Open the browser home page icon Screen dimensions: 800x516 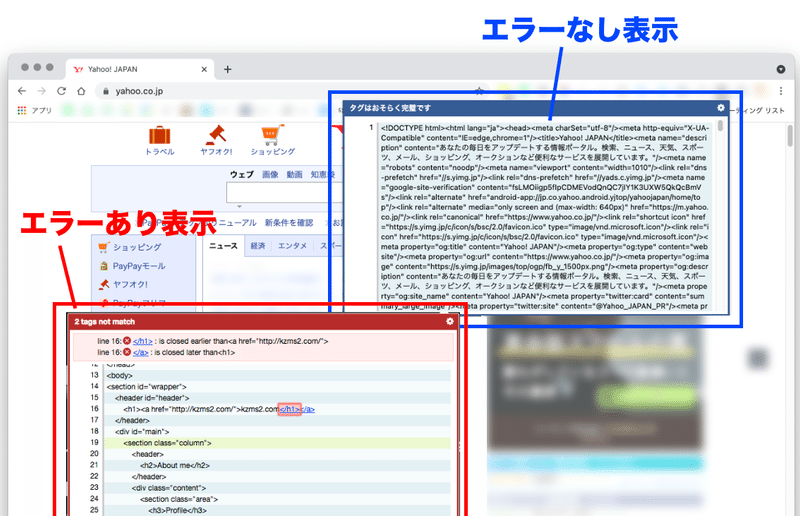[81, 91]
